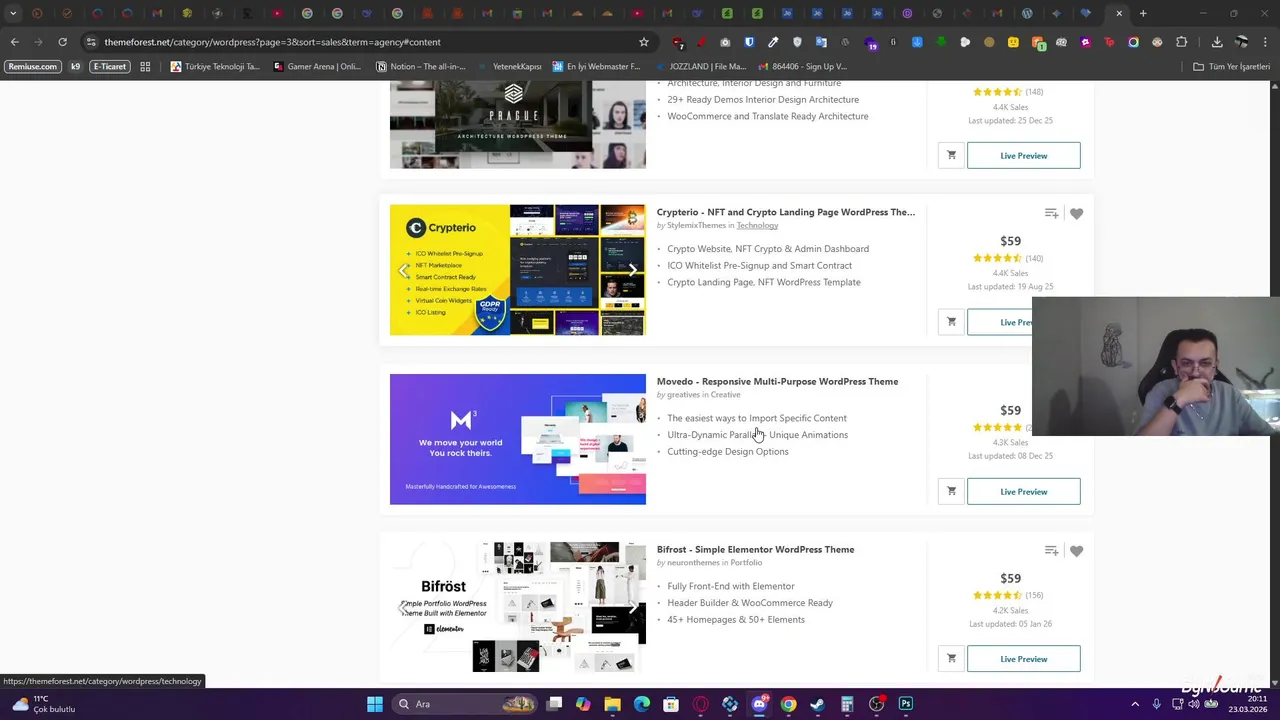Open Windows Start menu
The height and width of the screenshot is (720, 1280).
click(375, 704)
